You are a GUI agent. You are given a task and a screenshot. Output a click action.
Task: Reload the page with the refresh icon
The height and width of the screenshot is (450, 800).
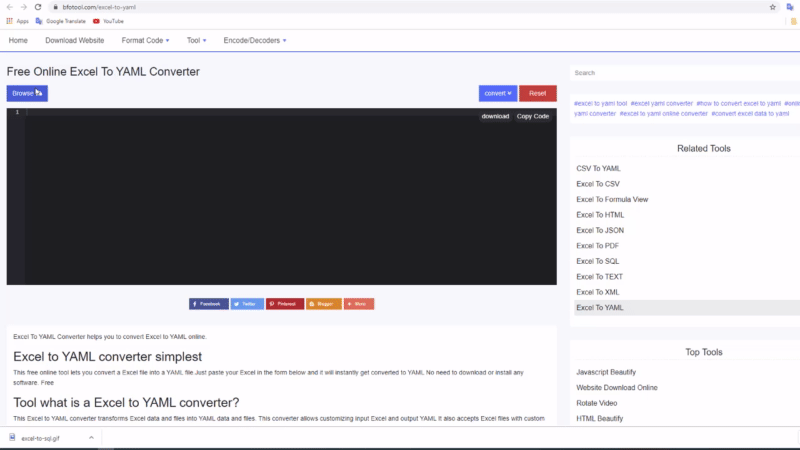click(37, 7)
